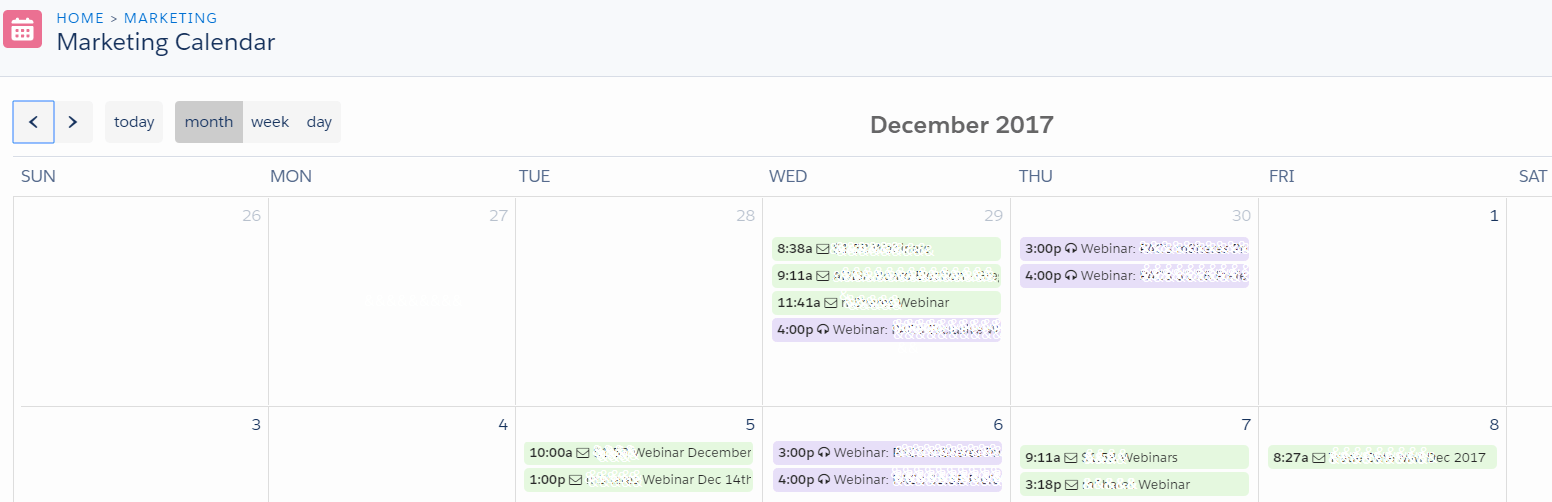1552x502 pixels.
Task: Click the SUN column header
Action: pyautogui.click(x=38, y=177)
